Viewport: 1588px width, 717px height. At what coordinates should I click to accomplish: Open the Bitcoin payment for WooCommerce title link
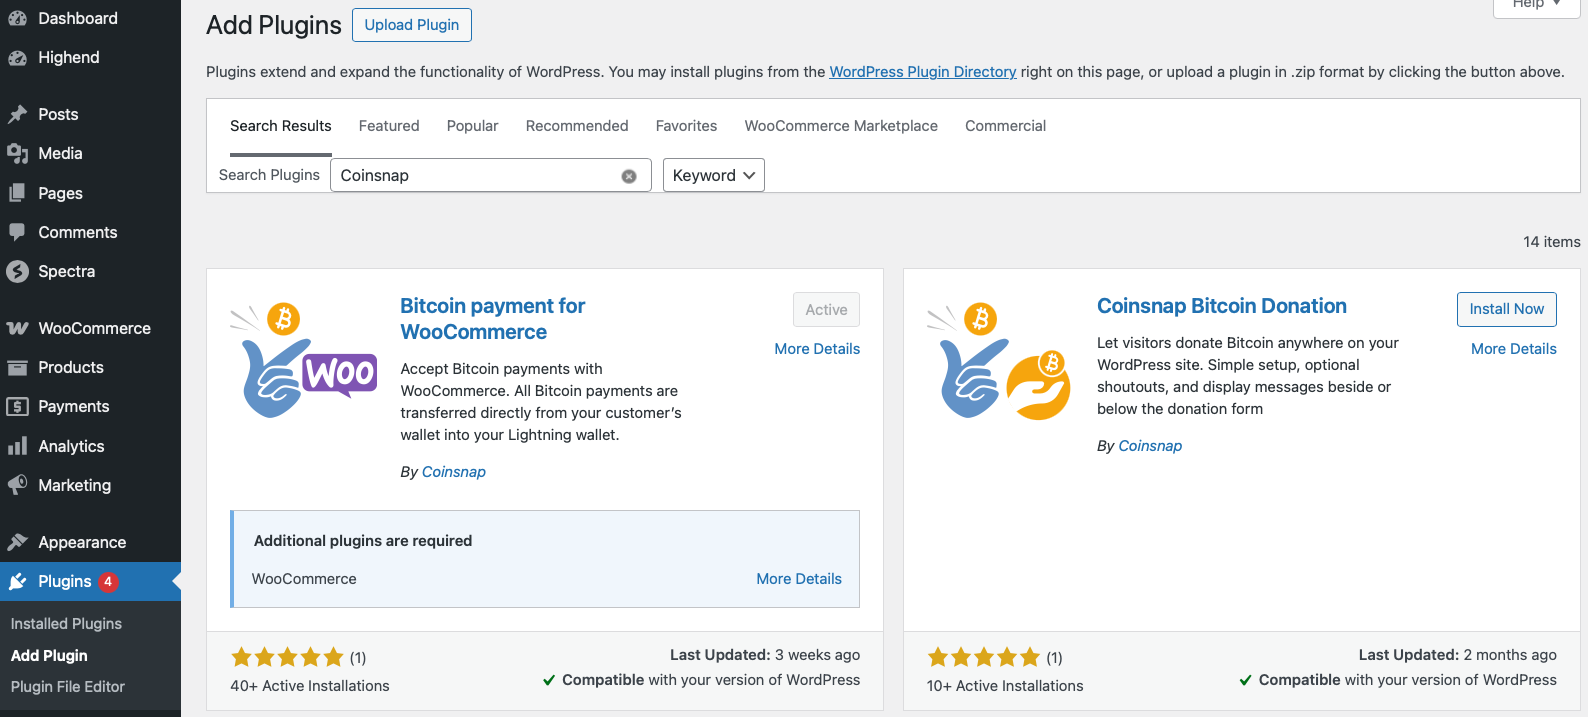(493, 319)
